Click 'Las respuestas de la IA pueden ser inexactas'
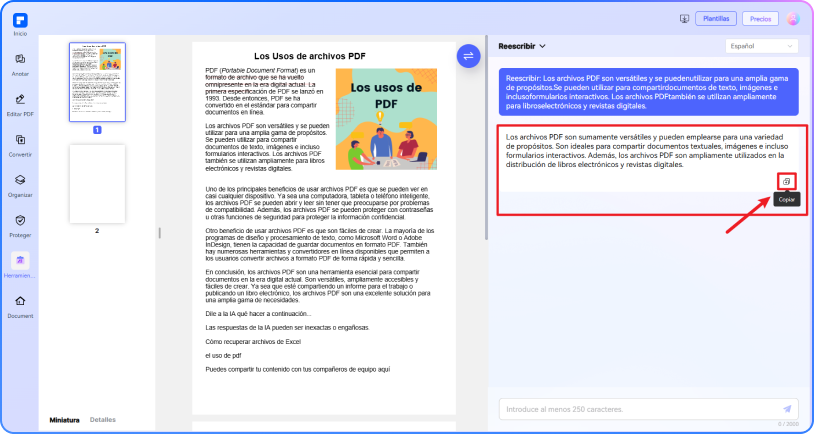The height and width of the screenshot is (434, 814). pyautogui.click(x=287, y=328)
